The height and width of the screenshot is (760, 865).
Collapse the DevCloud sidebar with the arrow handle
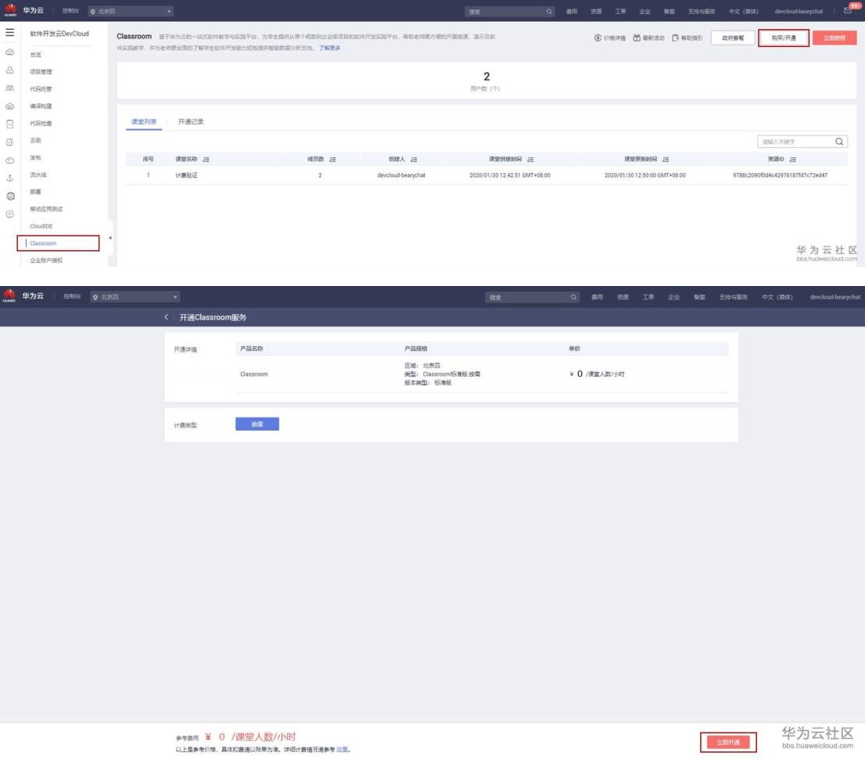click(x=110, y=238)
